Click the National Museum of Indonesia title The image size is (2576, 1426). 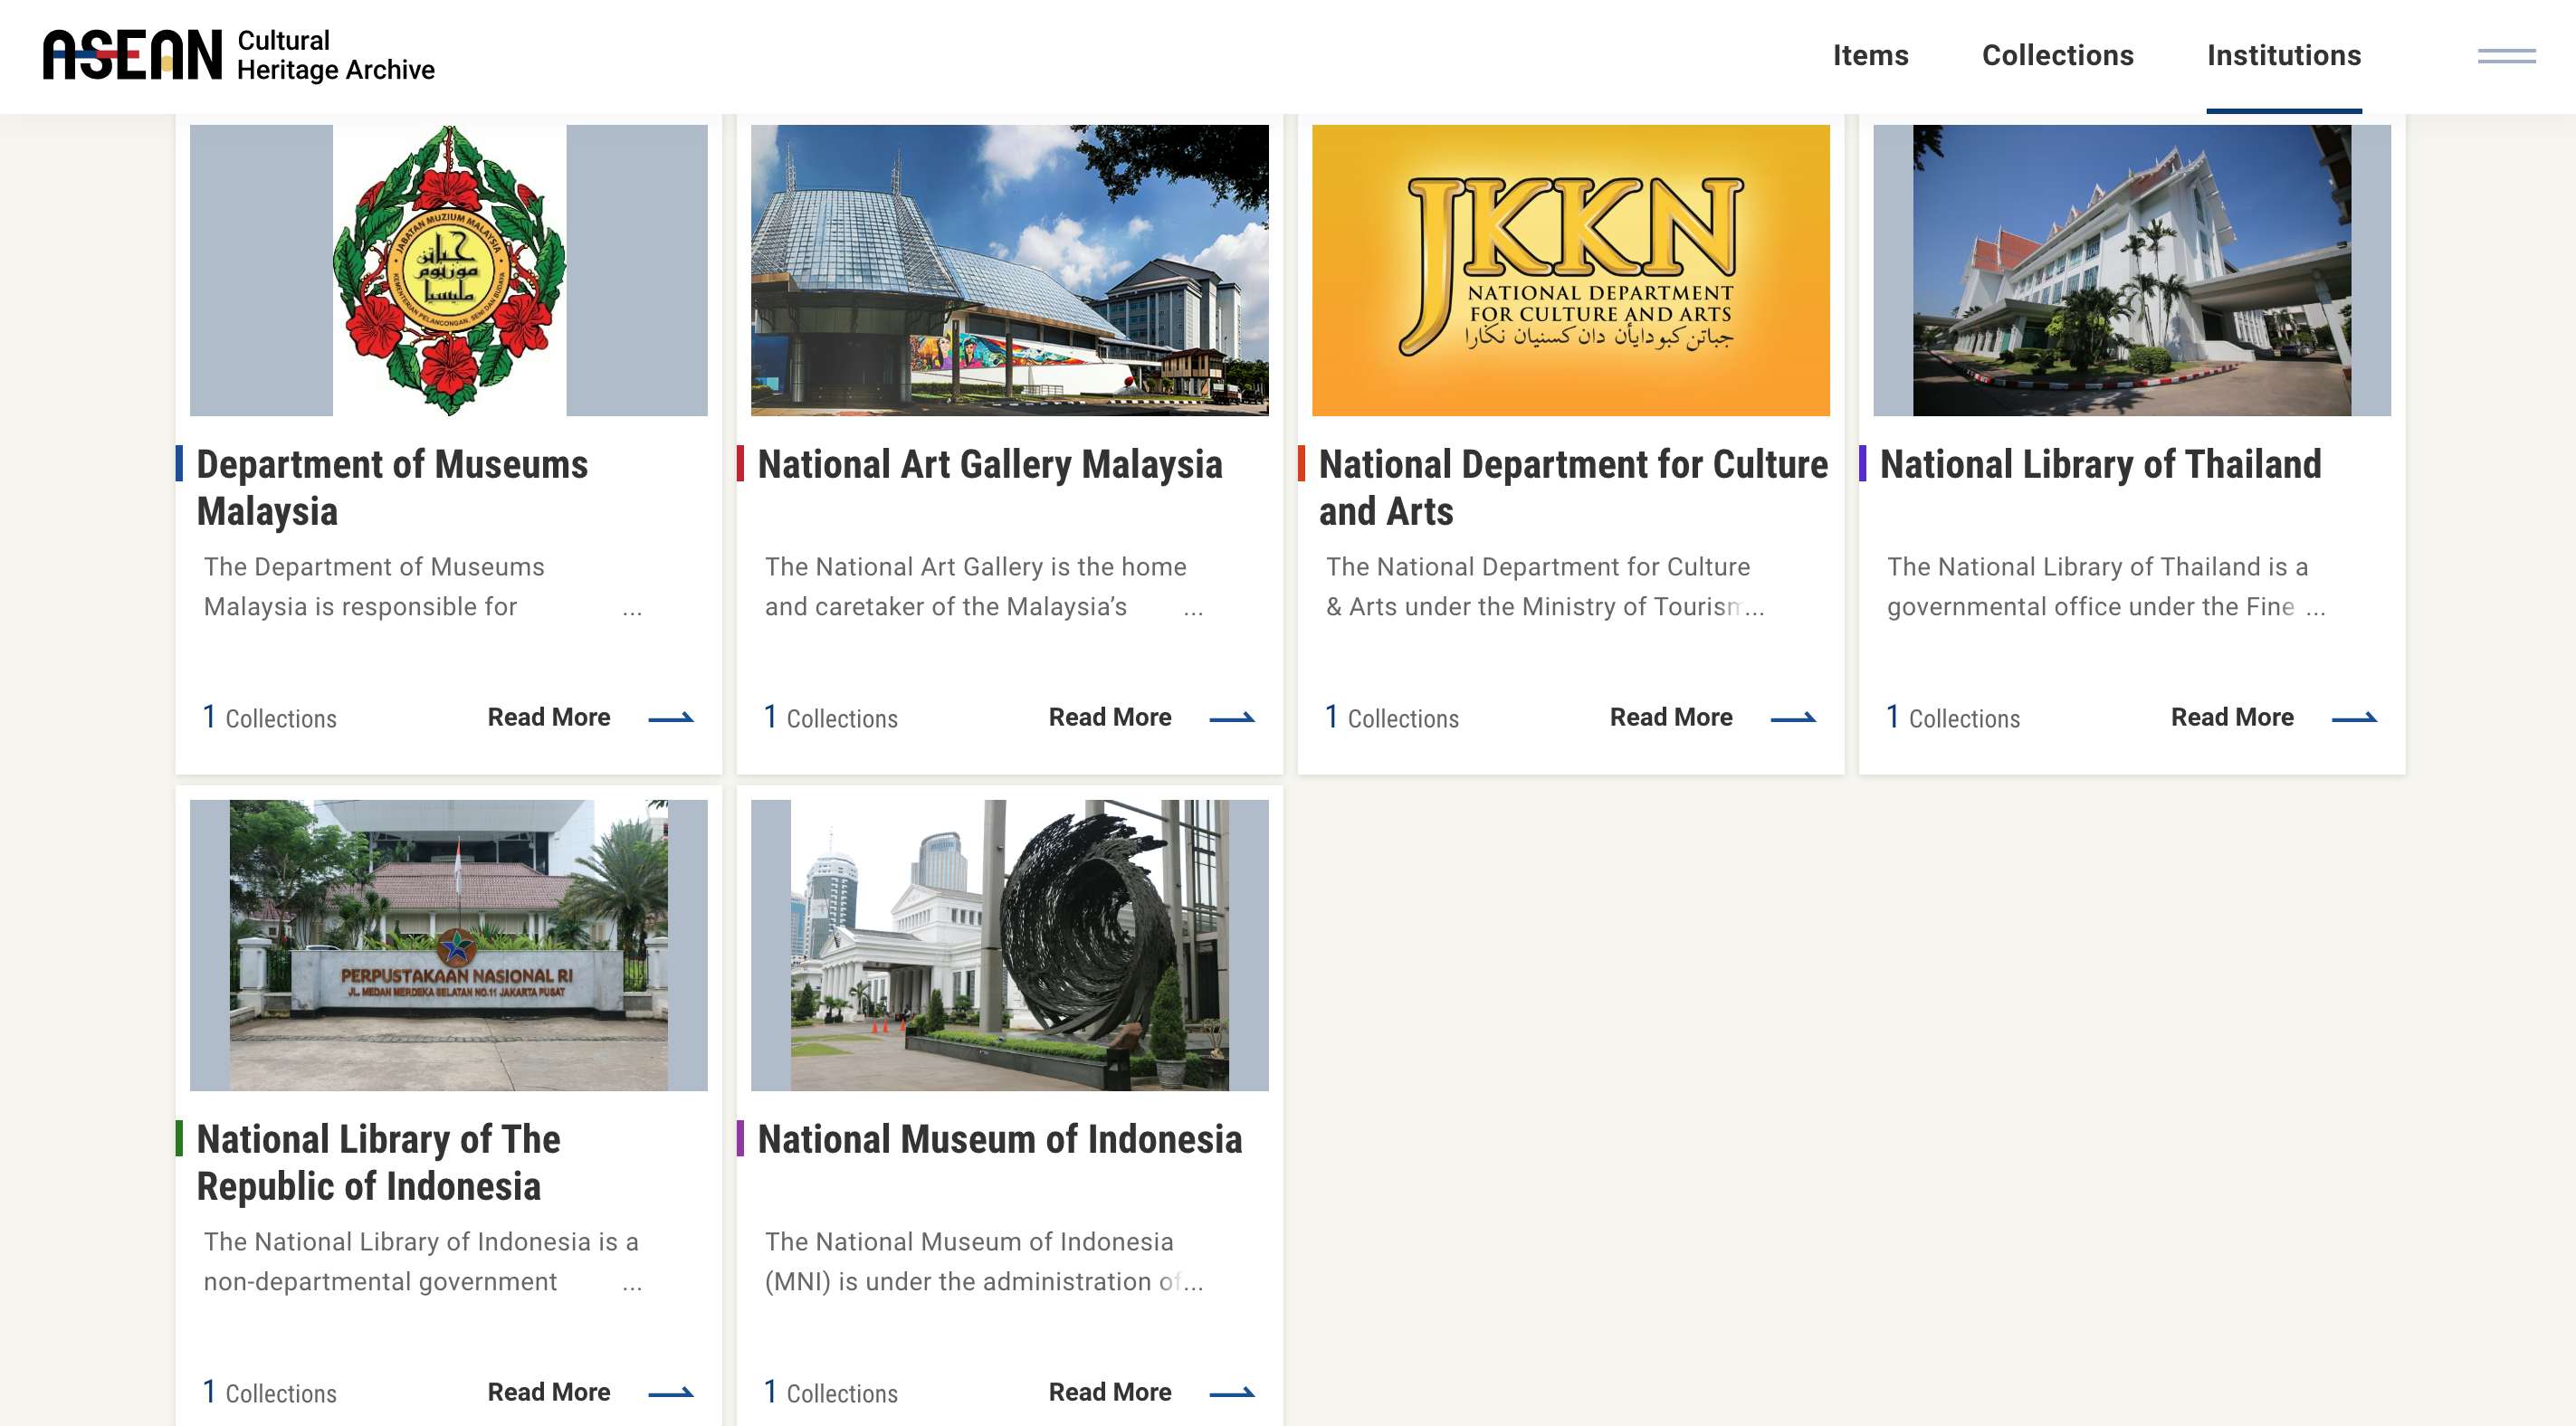[1000, 1139]
